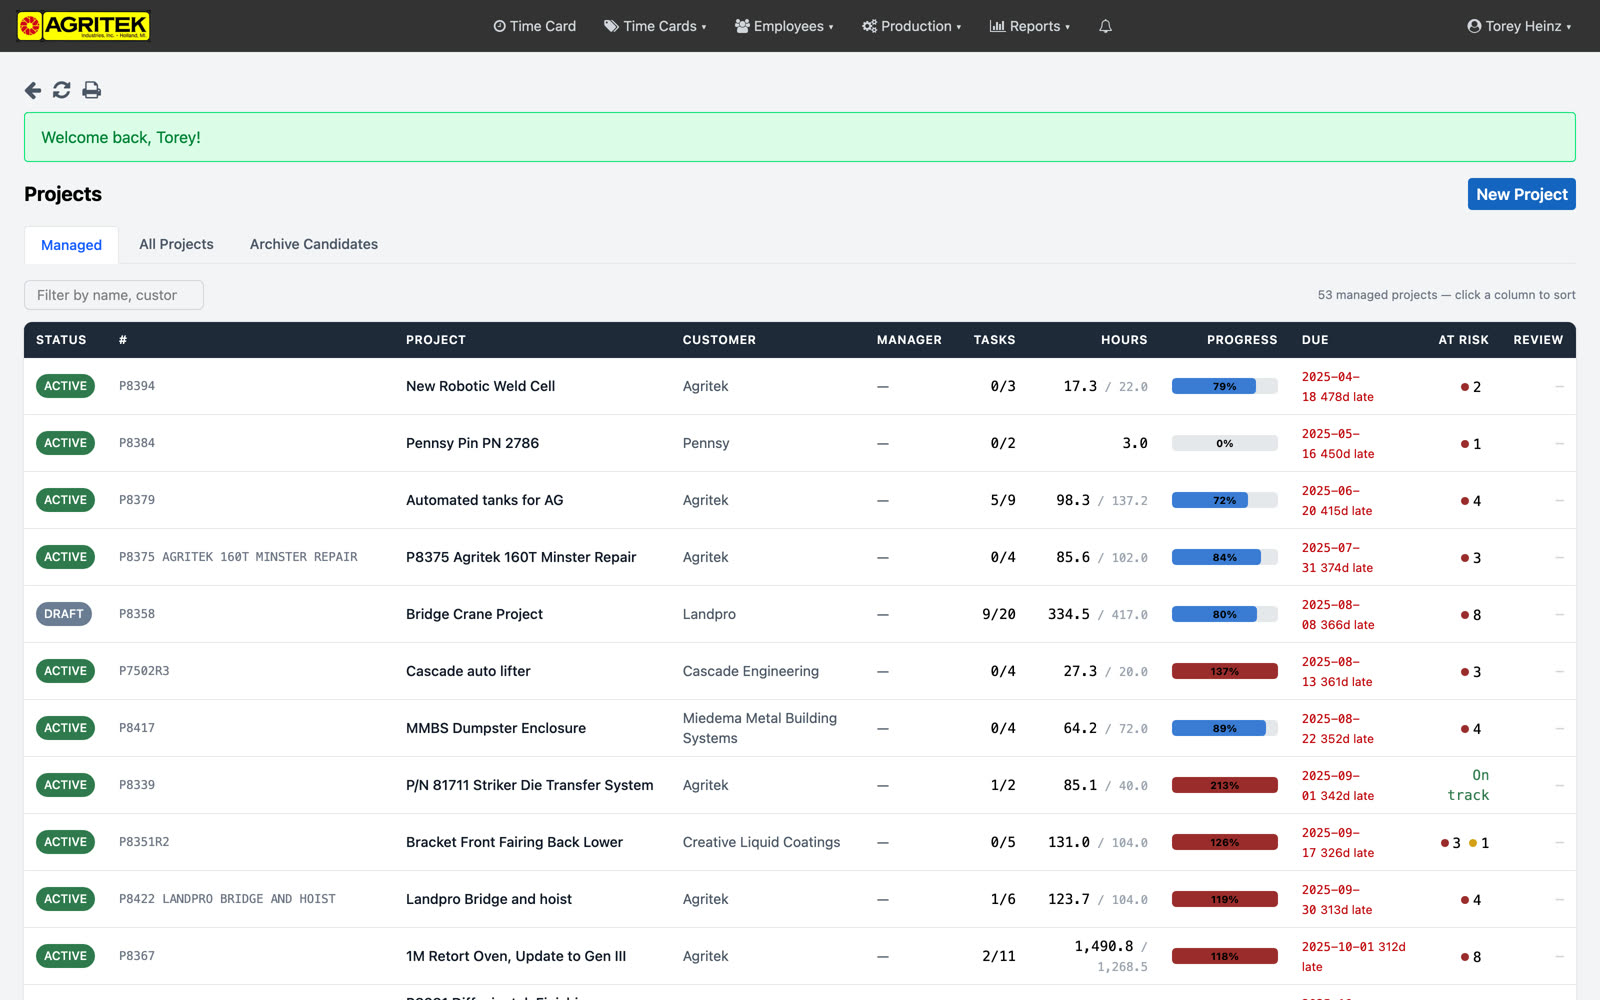Focus the filter by name field

114,295
